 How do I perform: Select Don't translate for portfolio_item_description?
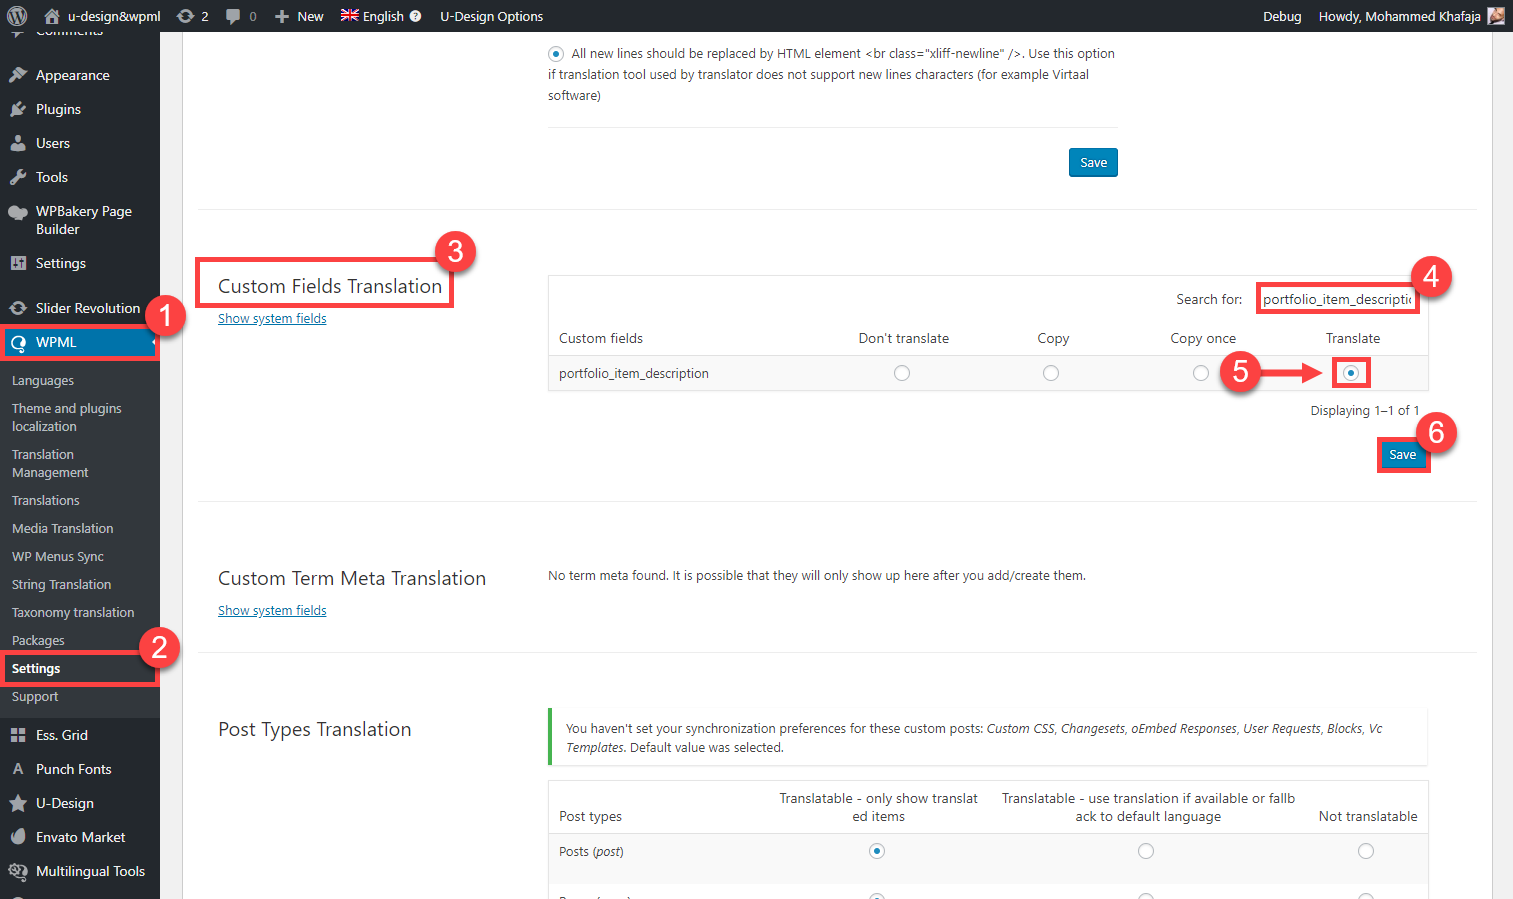(x=902, y=373)
